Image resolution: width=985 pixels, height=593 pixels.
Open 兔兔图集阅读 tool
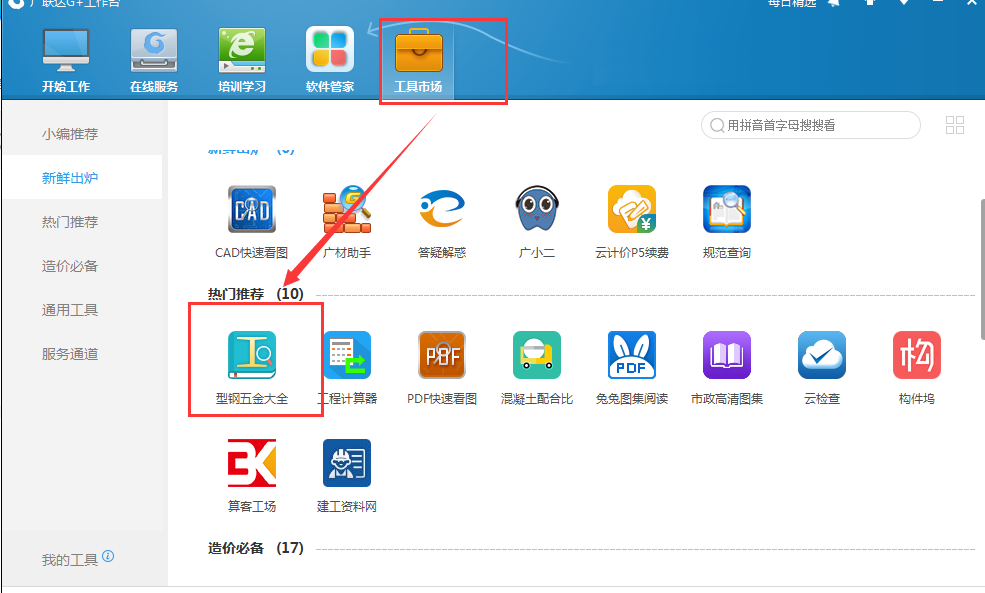[x=632, y=368]
